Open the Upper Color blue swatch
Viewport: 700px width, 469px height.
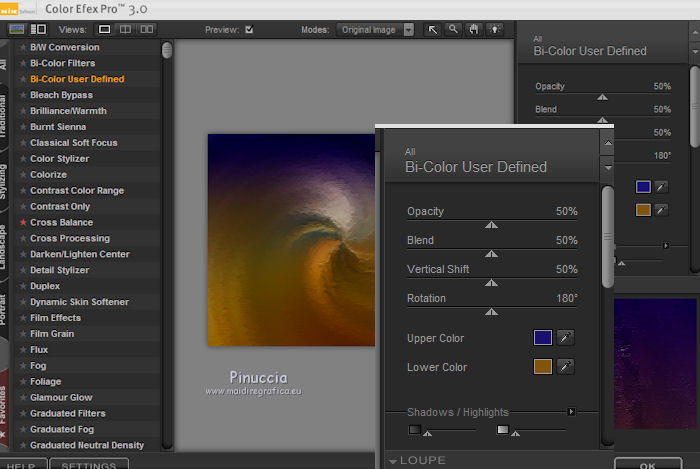click(x=542, y=338)
